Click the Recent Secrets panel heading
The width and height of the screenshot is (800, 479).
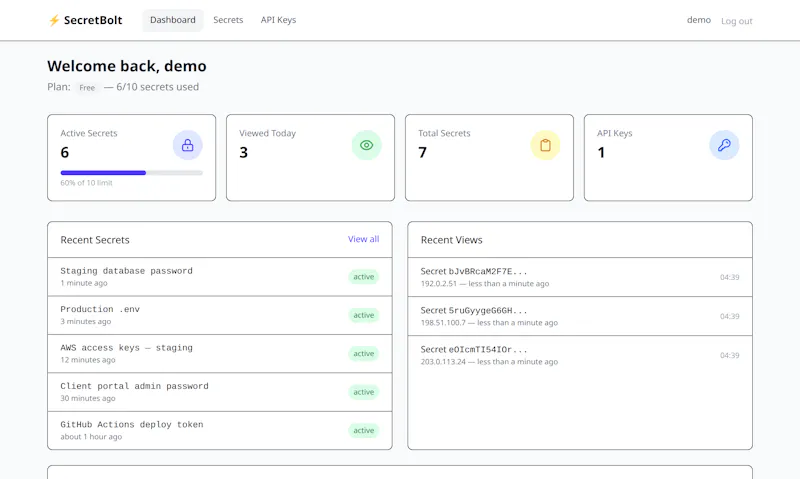tap(95, 240)
